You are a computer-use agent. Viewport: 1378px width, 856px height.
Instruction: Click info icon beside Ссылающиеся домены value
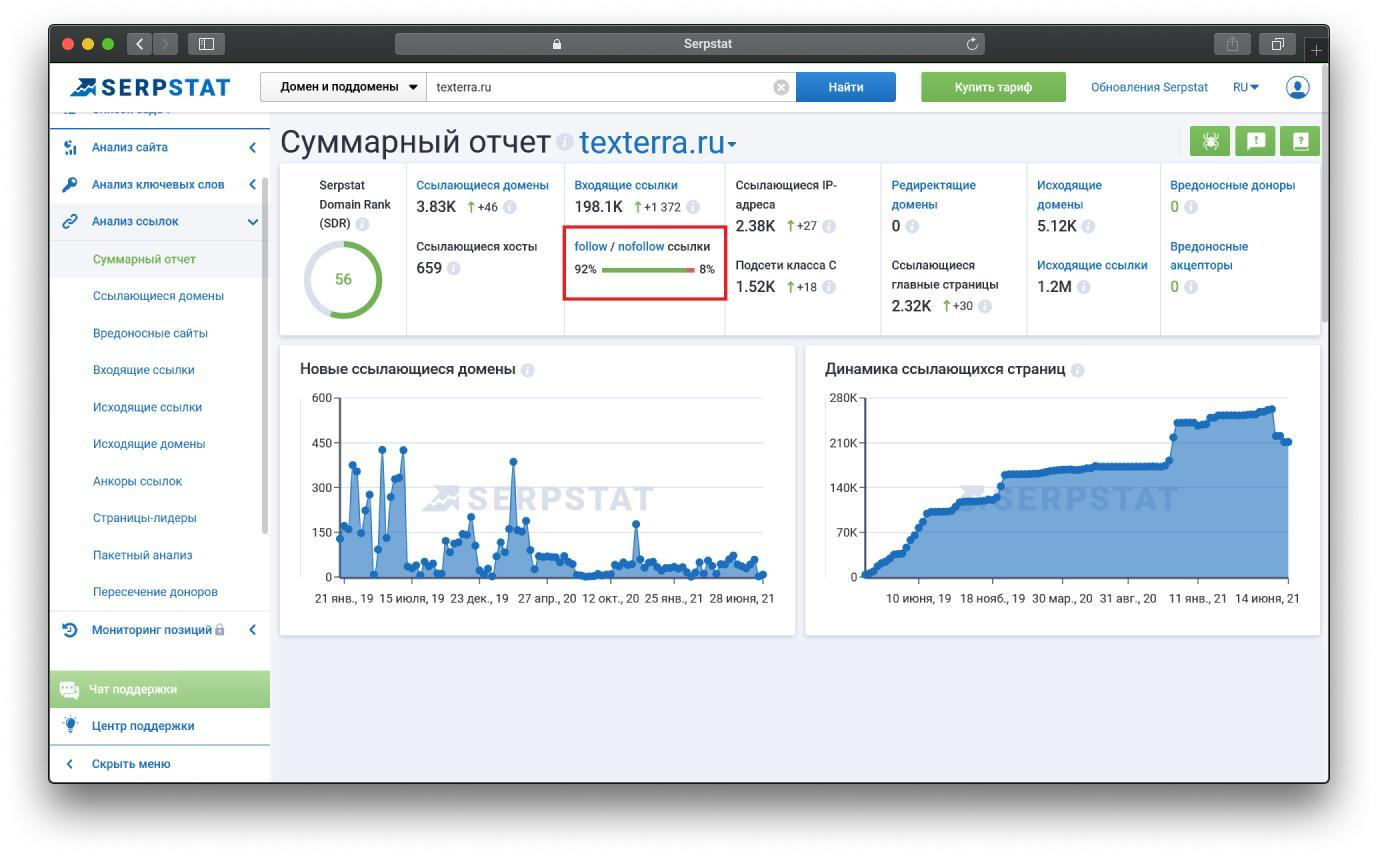coord(509,207)
